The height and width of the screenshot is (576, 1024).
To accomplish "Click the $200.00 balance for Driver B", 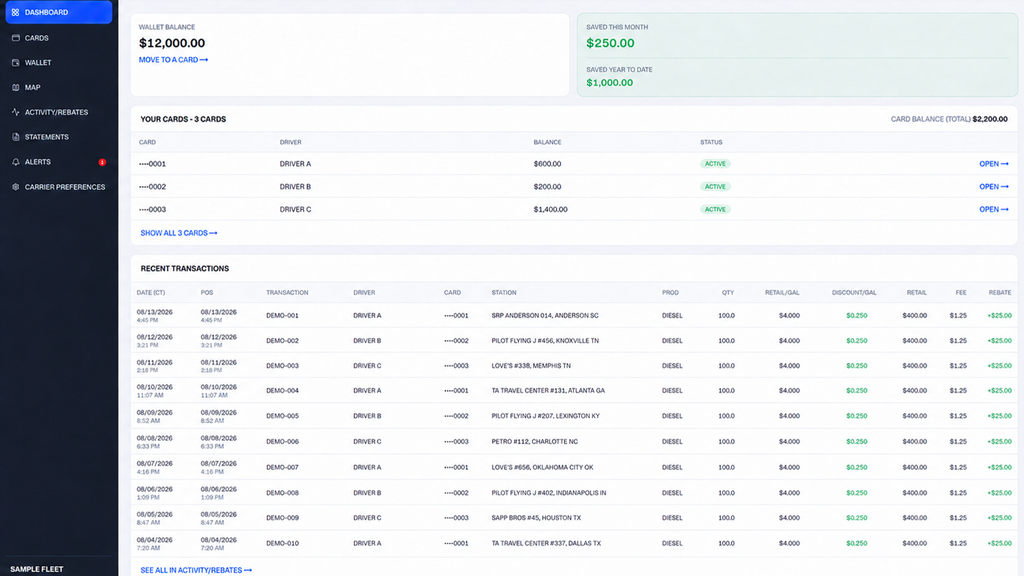I will (547, 187).
